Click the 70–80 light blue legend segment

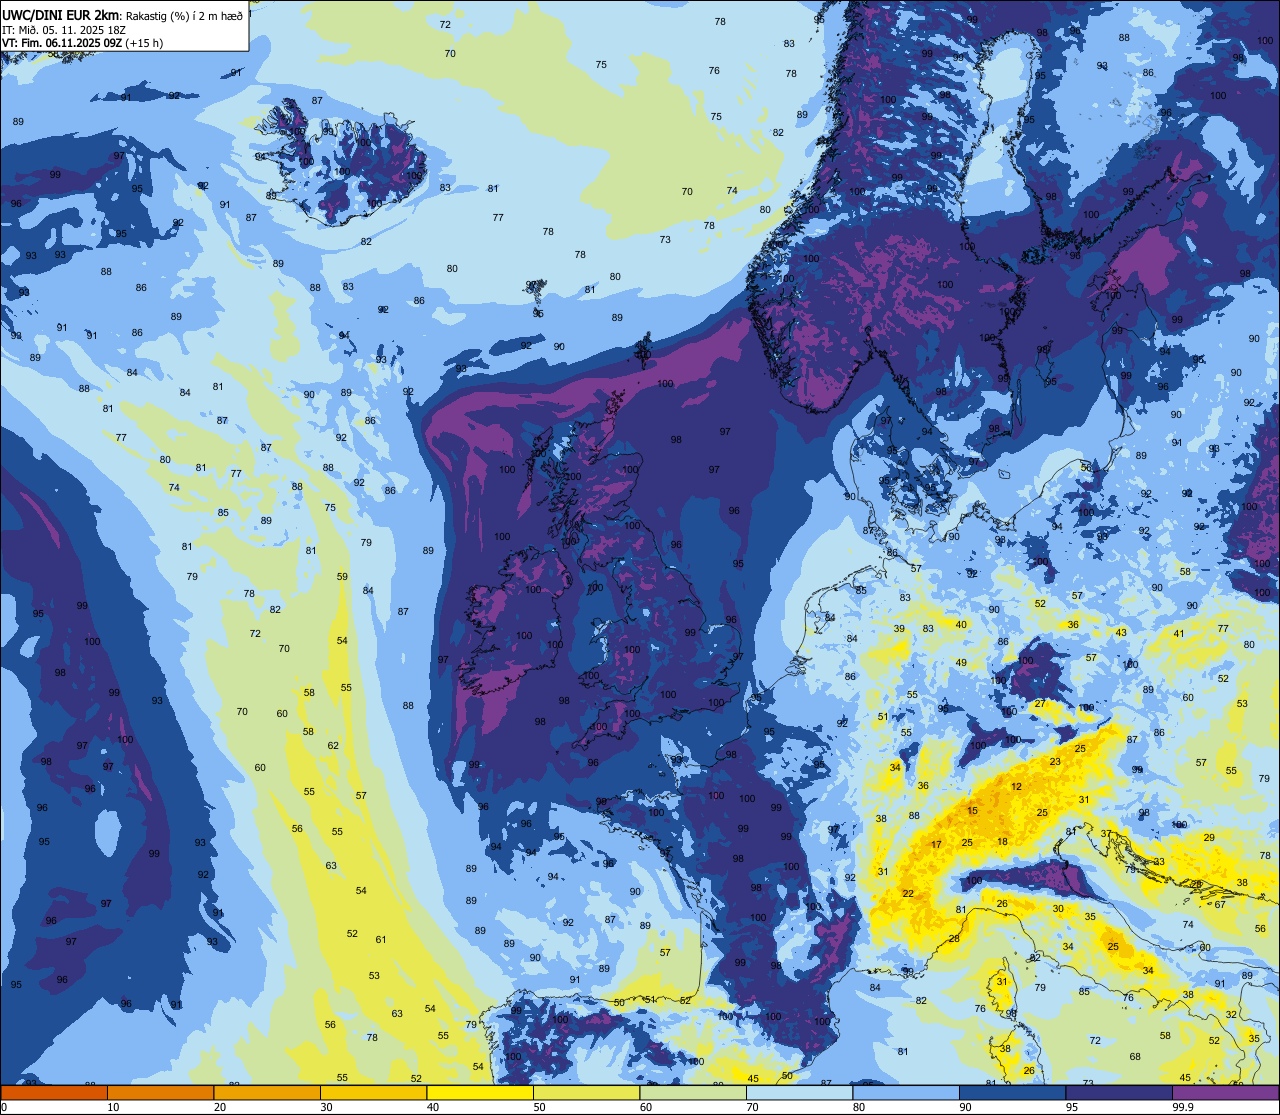(799, 1092)
